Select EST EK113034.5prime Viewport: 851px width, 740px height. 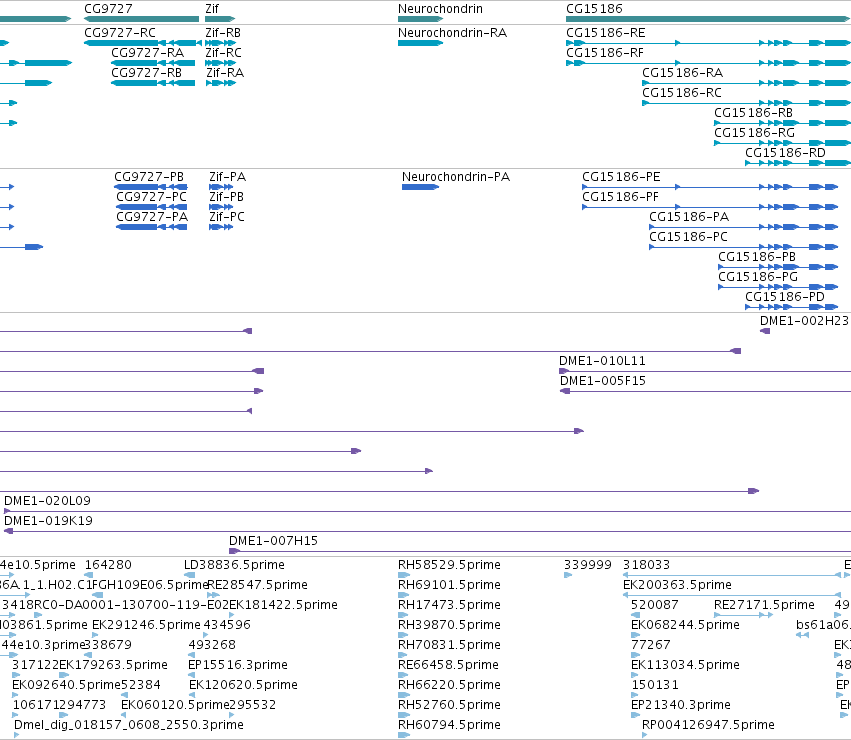tap(685, 666)
